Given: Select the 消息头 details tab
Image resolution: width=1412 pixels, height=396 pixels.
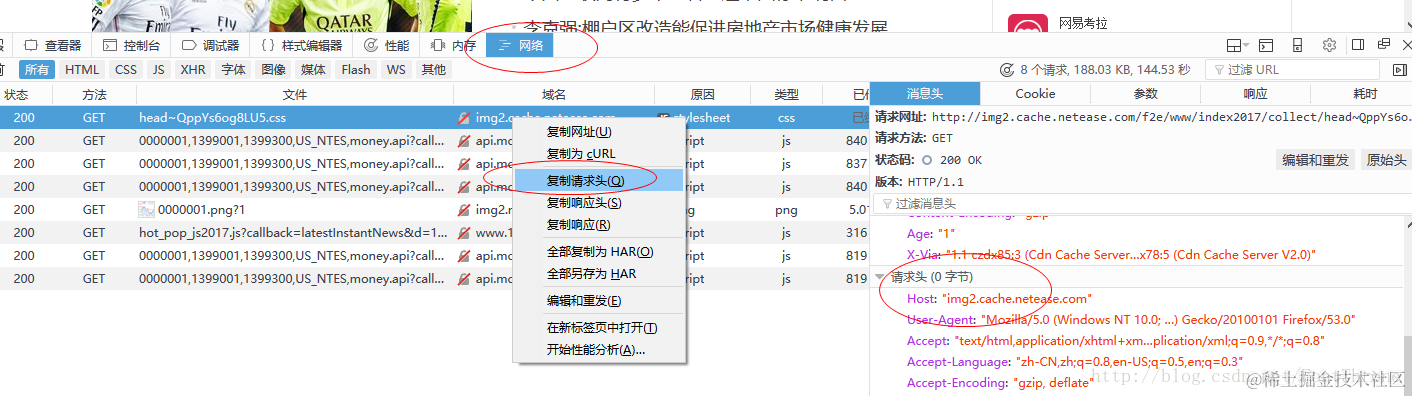Looking at the screenshot, I should pyautogui.click(x=925, y=93).
